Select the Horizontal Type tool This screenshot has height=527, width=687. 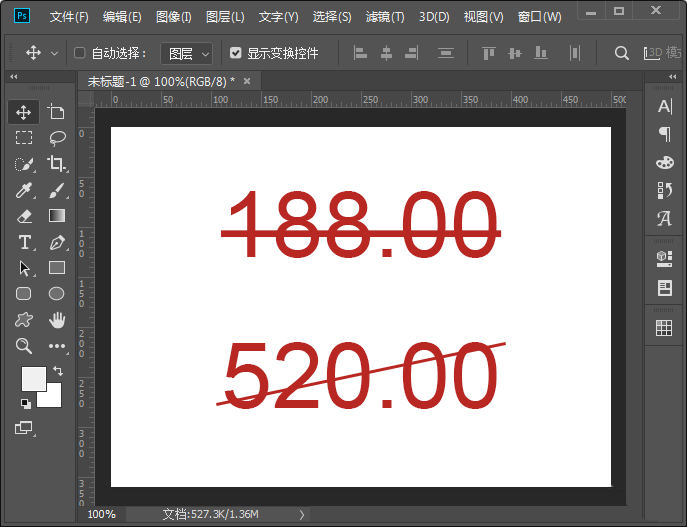click(24, 242)
